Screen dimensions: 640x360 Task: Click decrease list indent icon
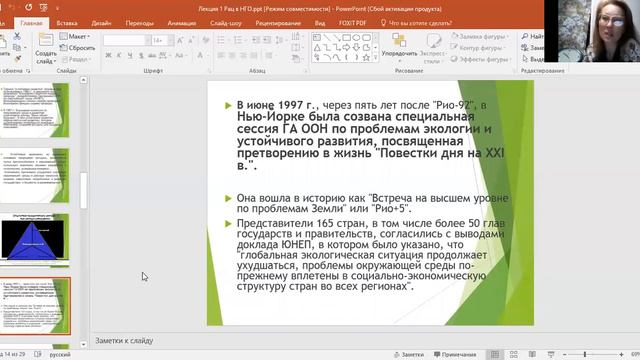pyautogui.click(x=256, y=40)
